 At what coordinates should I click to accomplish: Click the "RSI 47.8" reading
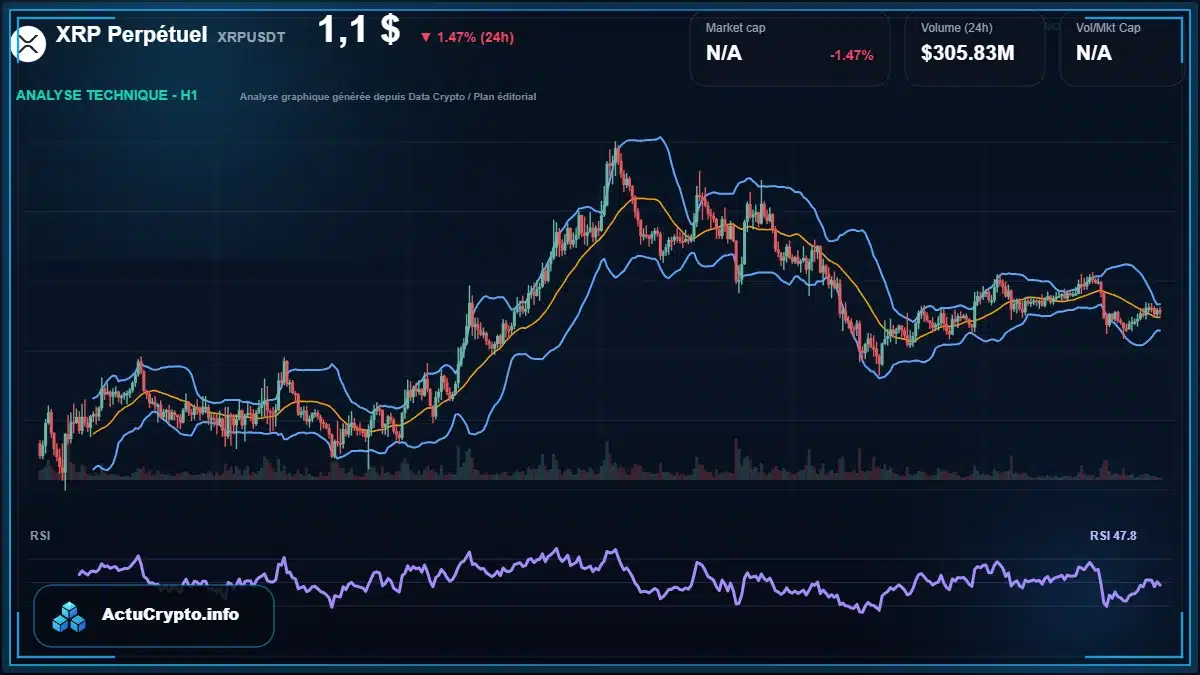tap(1113, 536)
